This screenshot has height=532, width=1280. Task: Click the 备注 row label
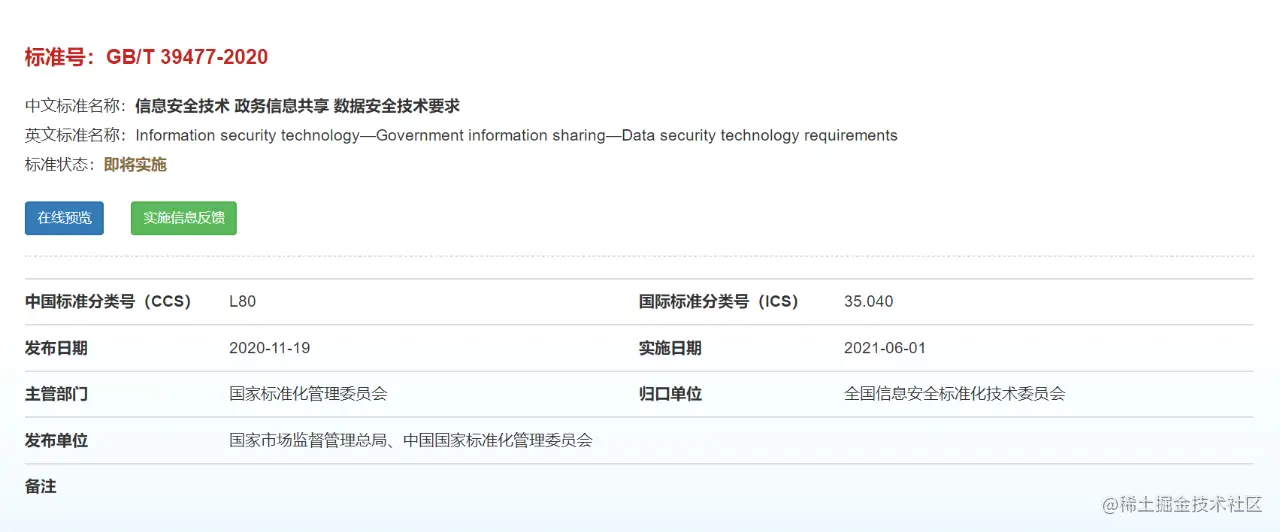point(41,487)
